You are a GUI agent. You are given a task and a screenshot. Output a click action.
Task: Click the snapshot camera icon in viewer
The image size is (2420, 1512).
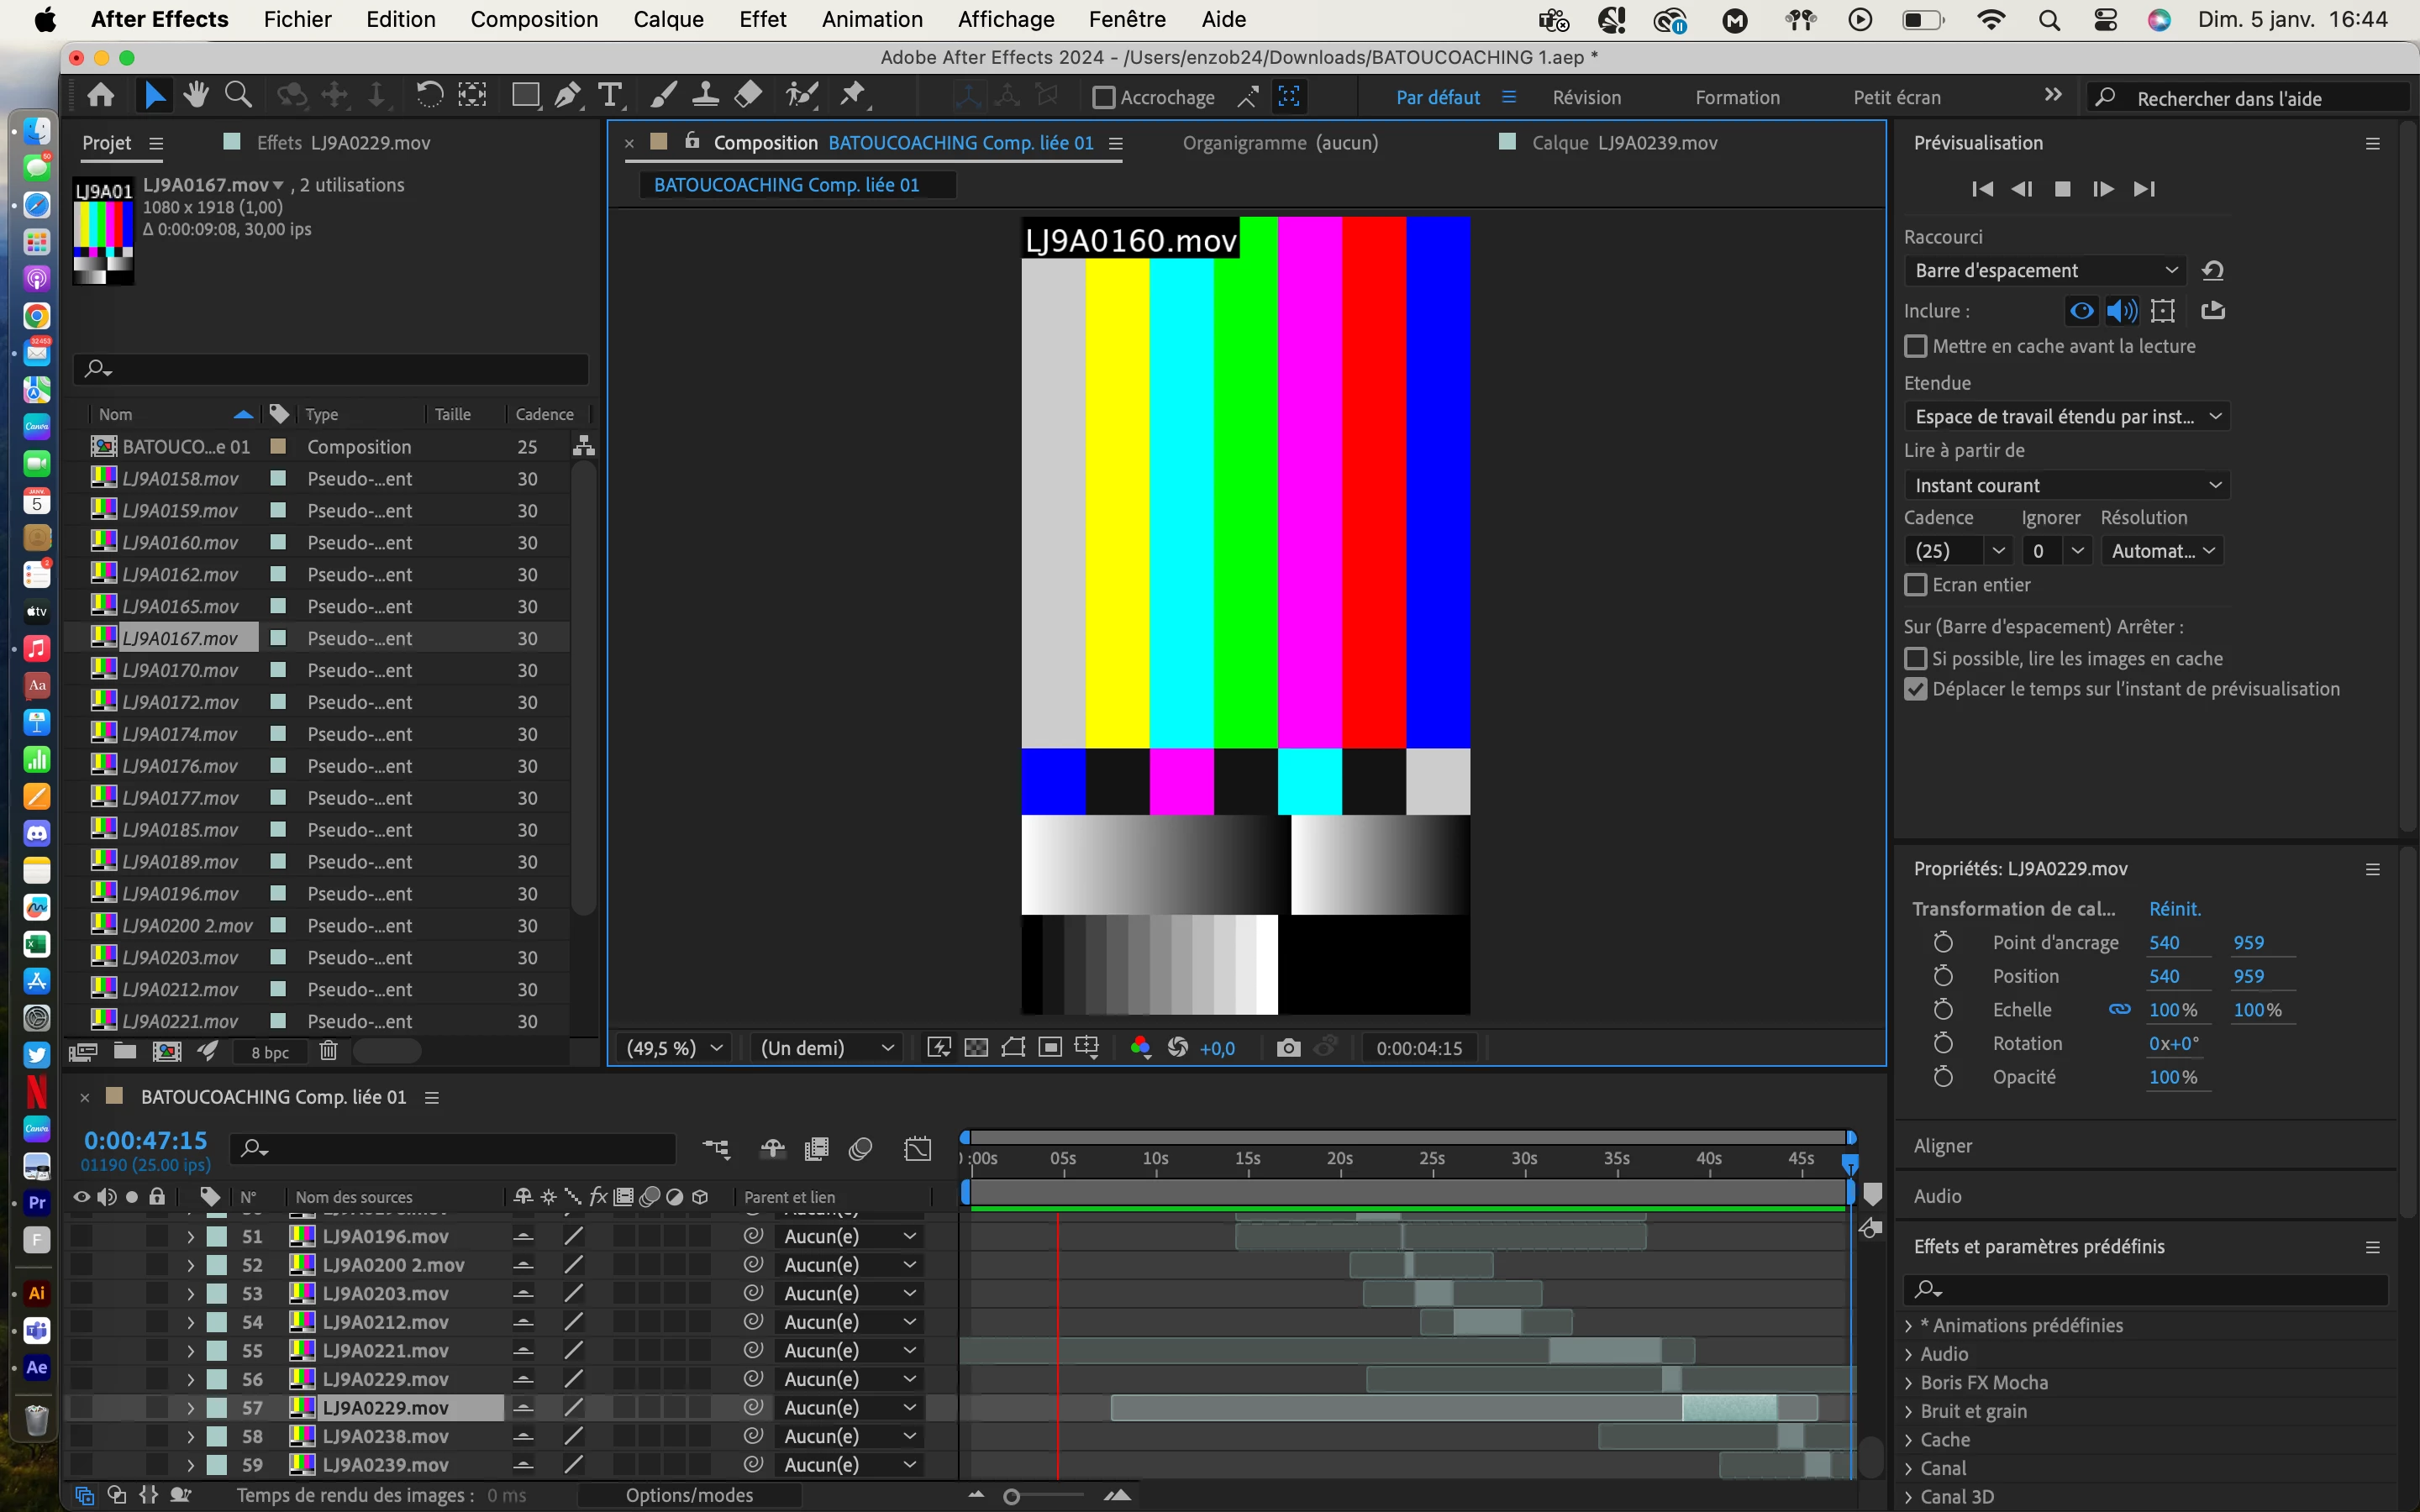1288,1048
